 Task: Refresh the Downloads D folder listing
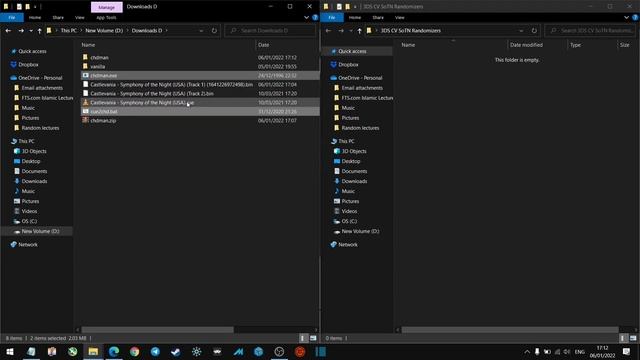(214, 31)
